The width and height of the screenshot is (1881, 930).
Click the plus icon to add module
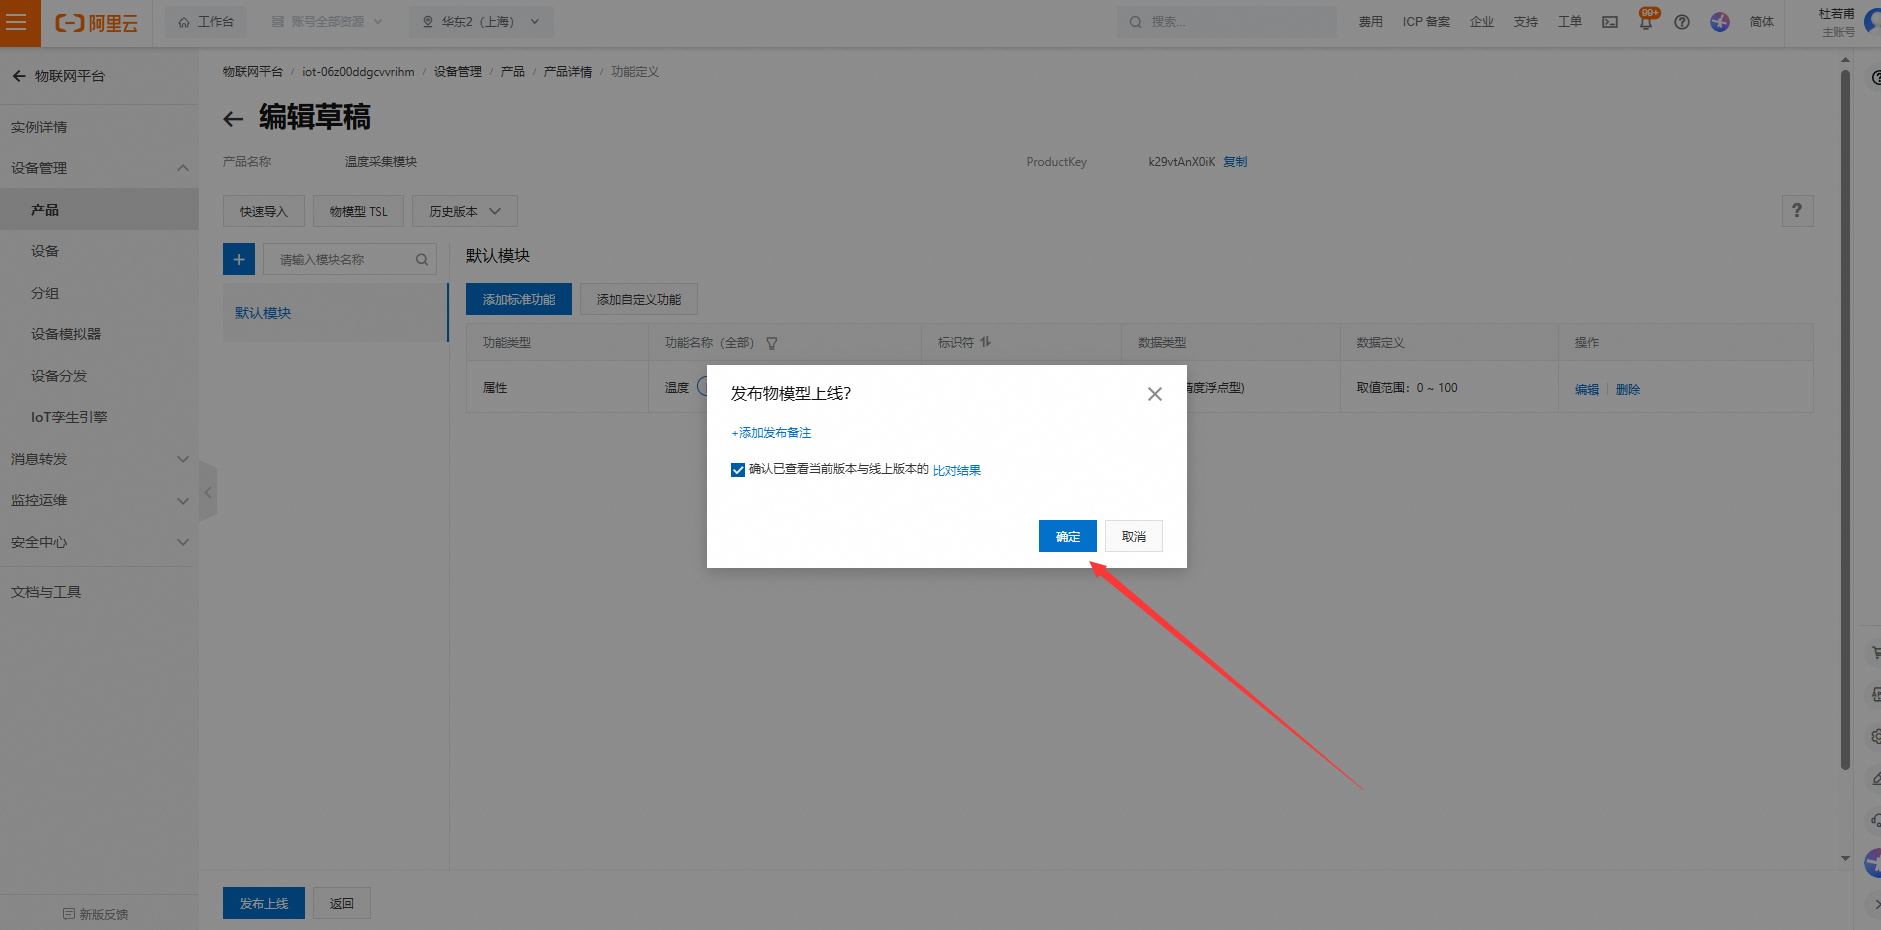pos(239,259)
